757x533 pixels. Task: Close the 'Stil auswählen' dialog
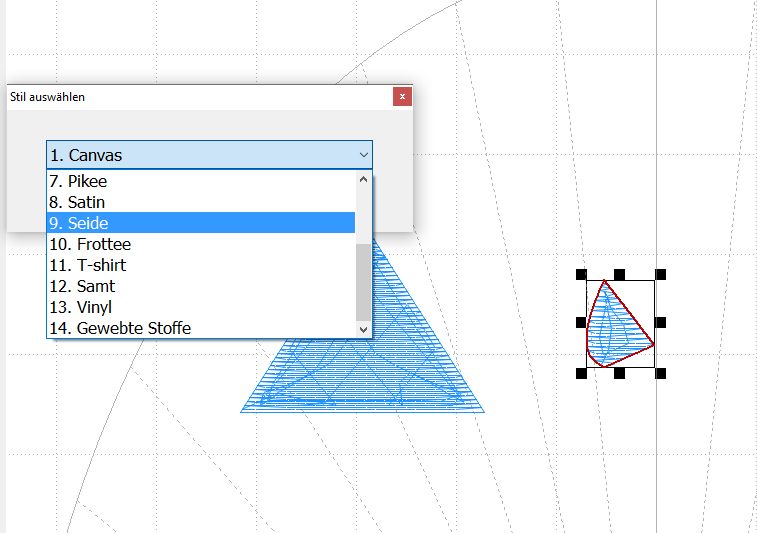click(402, 97)
